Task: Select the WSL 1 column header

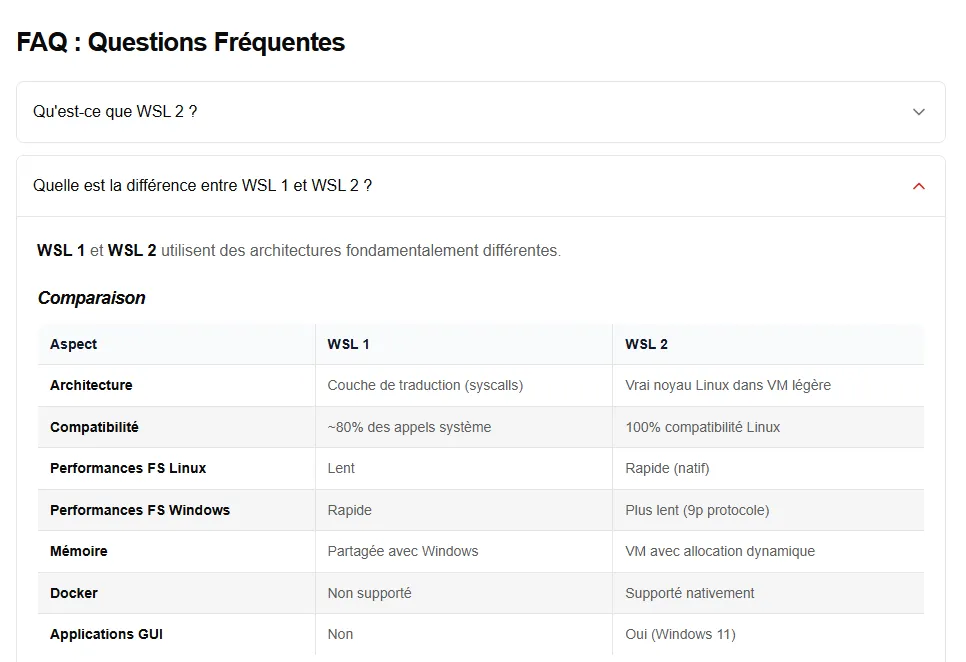Action: (348, 344)
